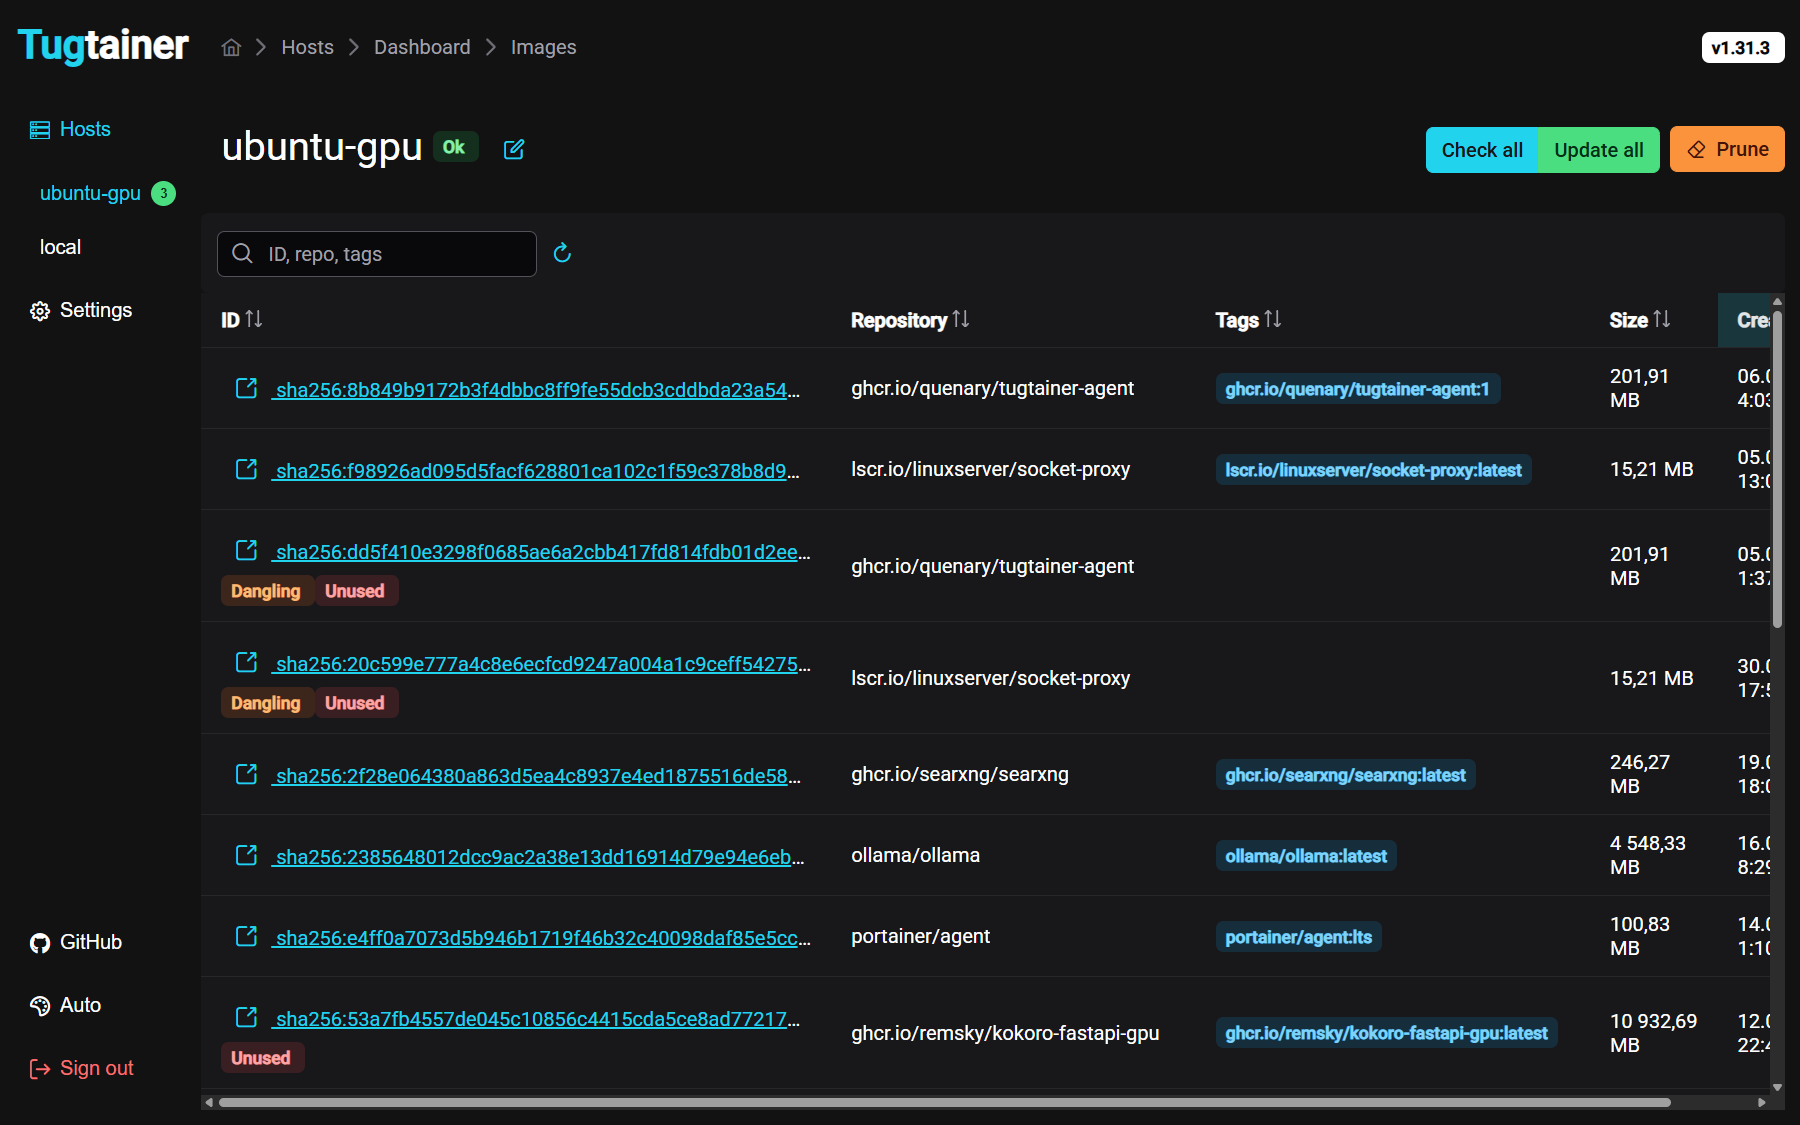Image resolution: width=1800 pixels, height=1125 pixels.
Task: Click the ID, repo, tags search field
Action: point(377,254)
